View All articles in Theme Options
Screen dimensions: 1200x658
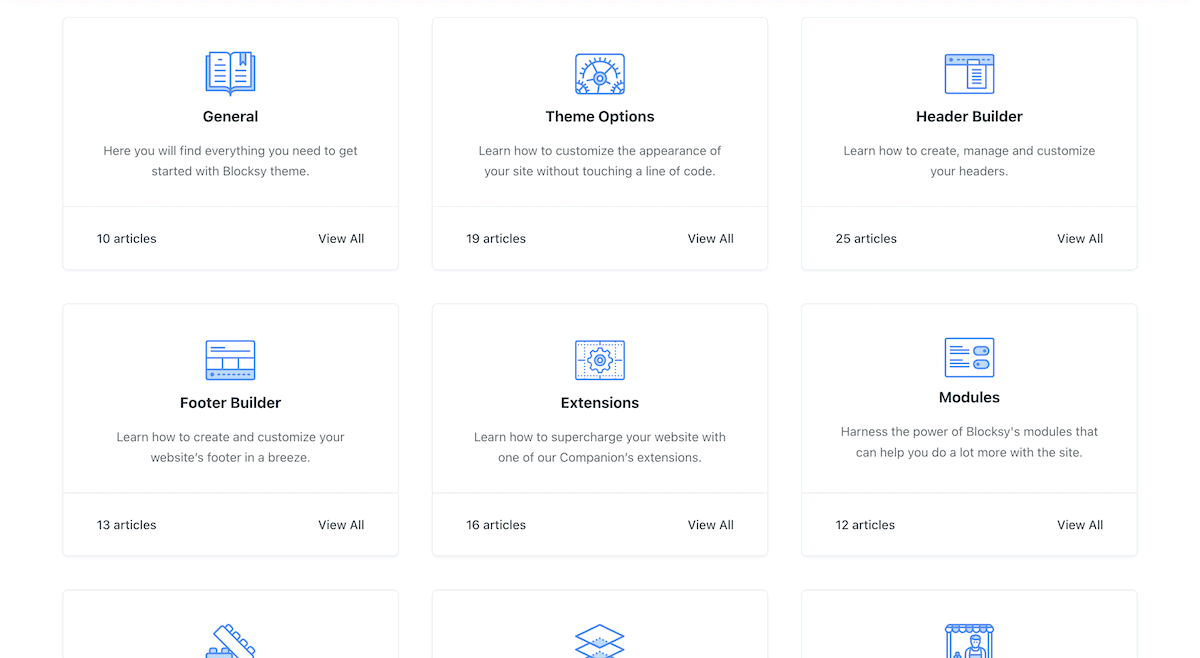[711, 238]
